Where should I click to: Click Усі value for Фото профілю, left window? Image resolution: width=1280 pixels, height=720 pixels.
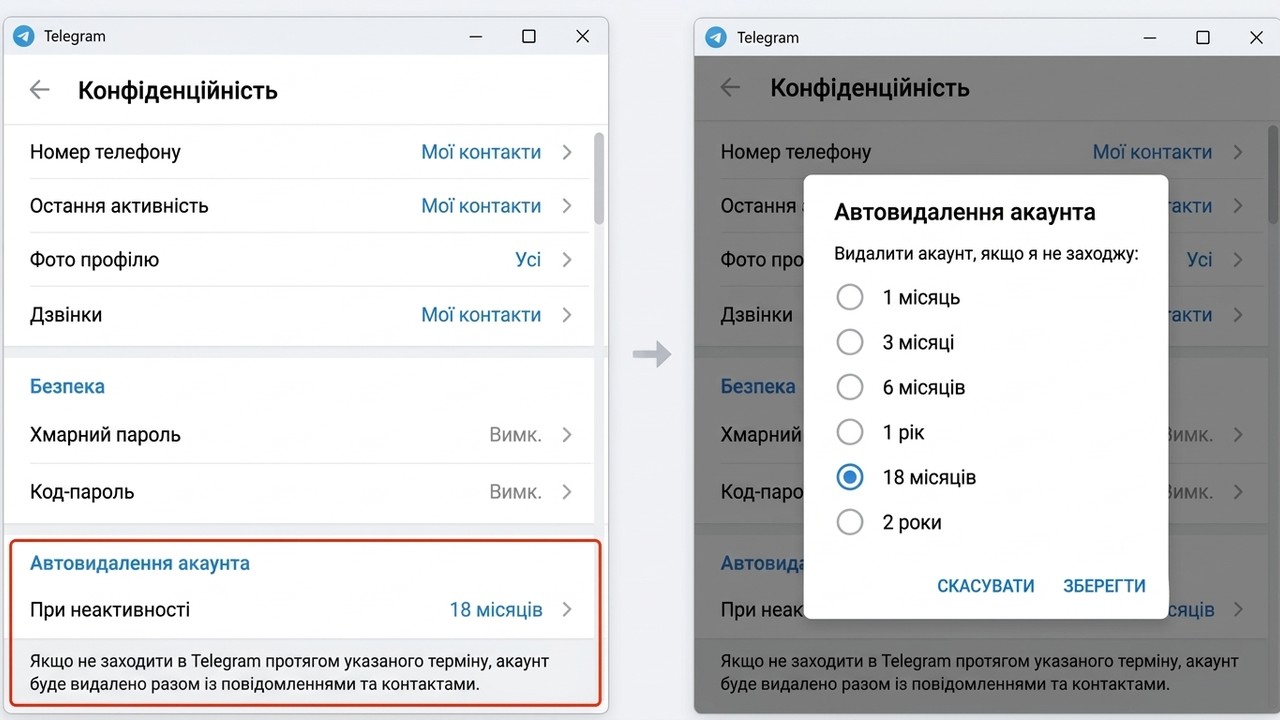click(x=528, y=260)
